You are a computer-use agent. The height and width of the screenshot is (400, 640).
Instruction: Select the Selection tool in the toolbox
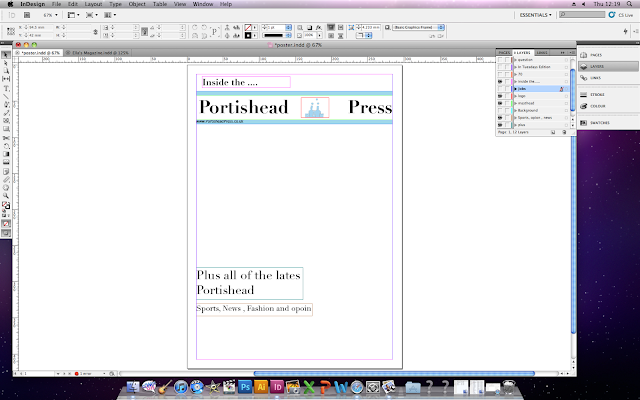click(6, 55)
